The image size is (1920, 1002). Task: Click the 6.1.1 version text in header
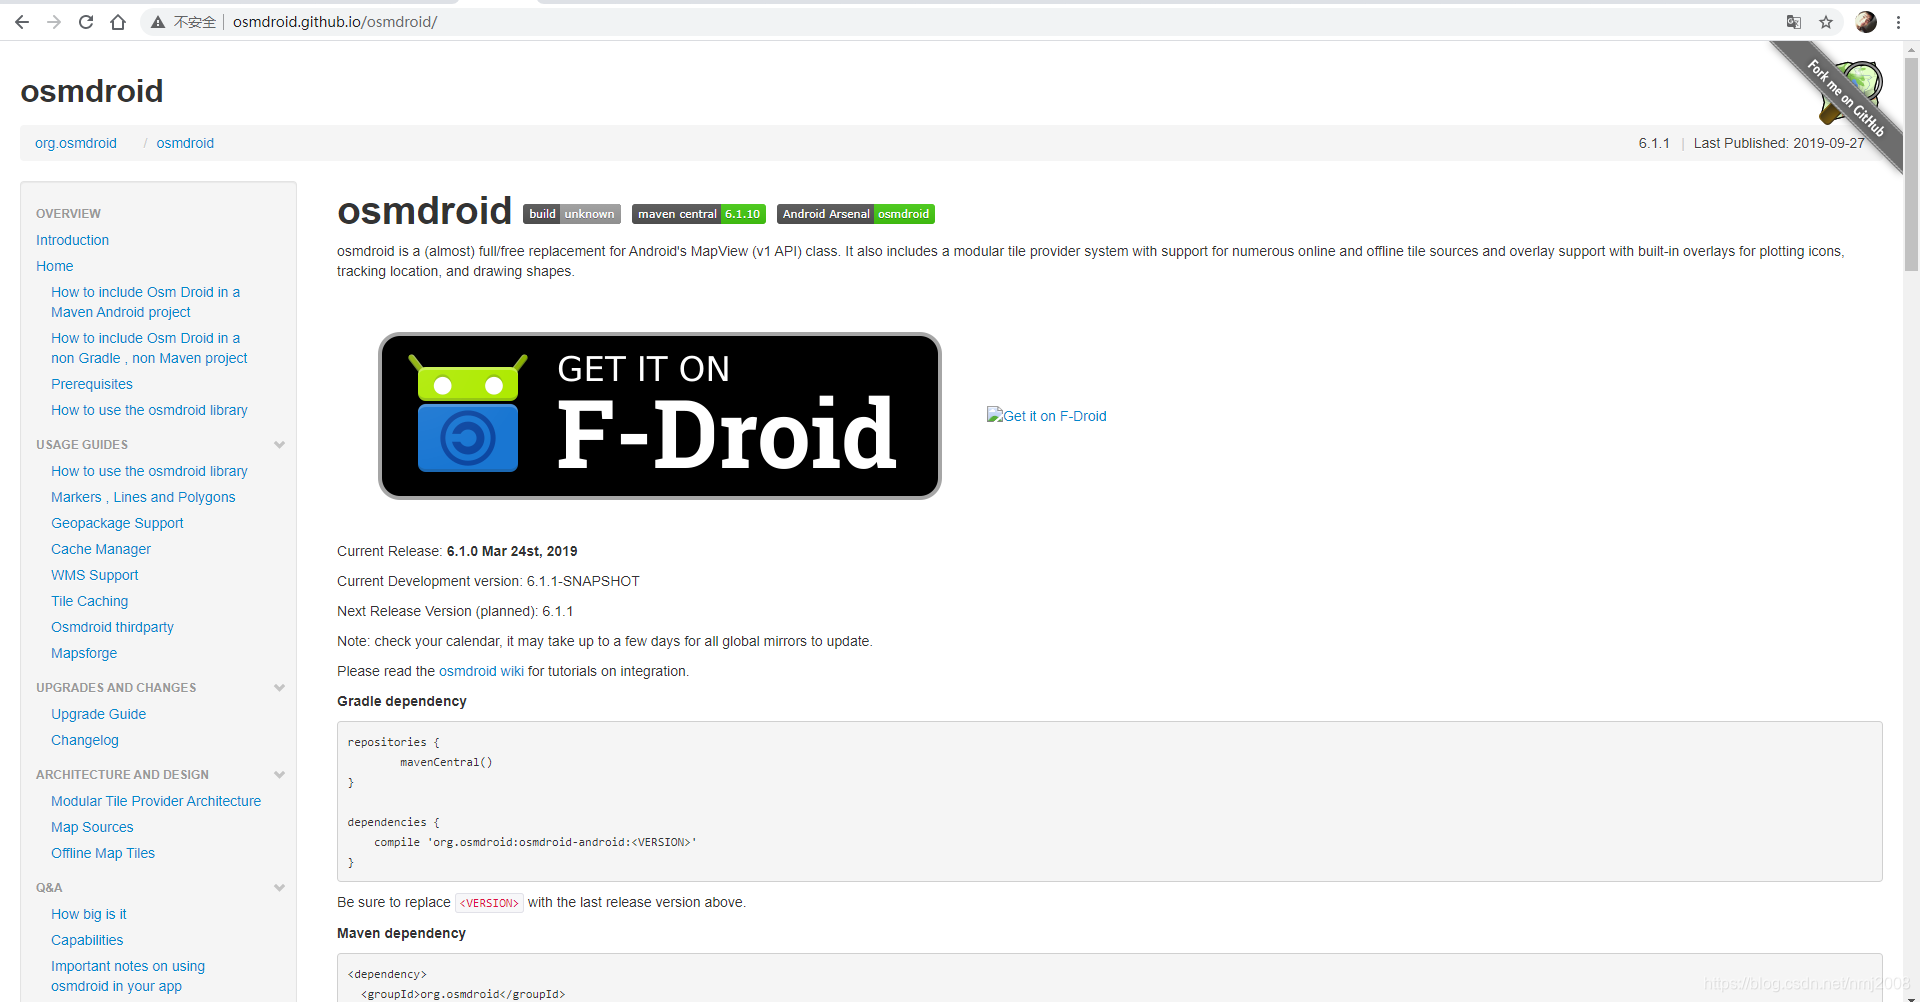[1654, 143]
